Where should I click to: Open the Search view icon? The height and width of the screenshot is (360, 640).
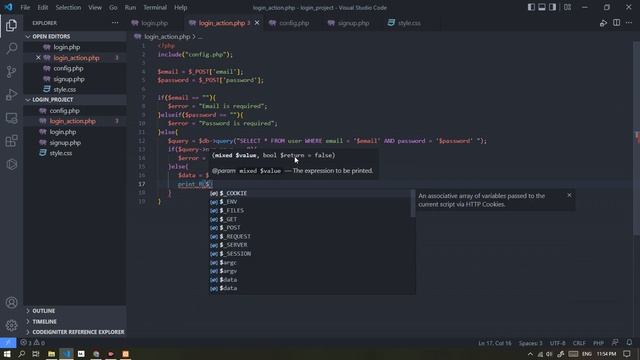click(11, 49)
